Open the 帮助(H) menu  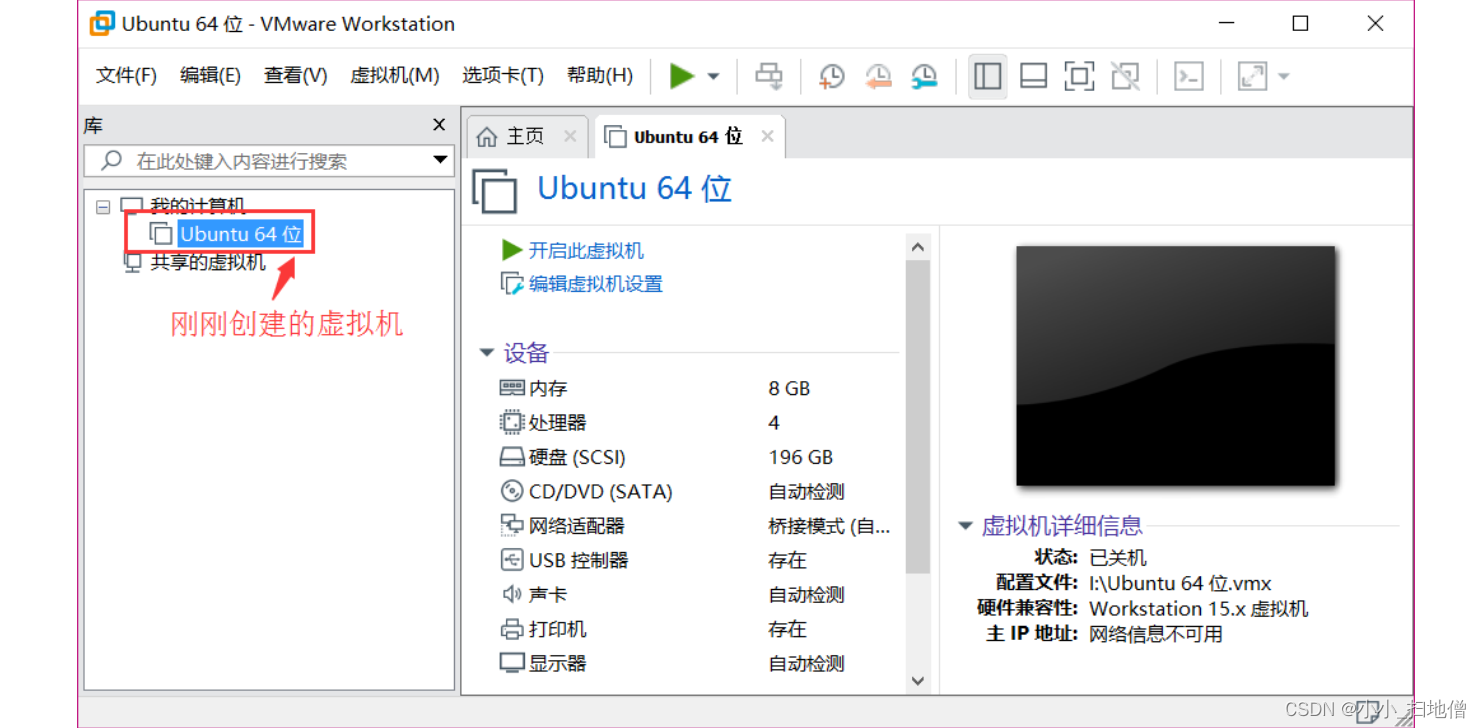600,75
